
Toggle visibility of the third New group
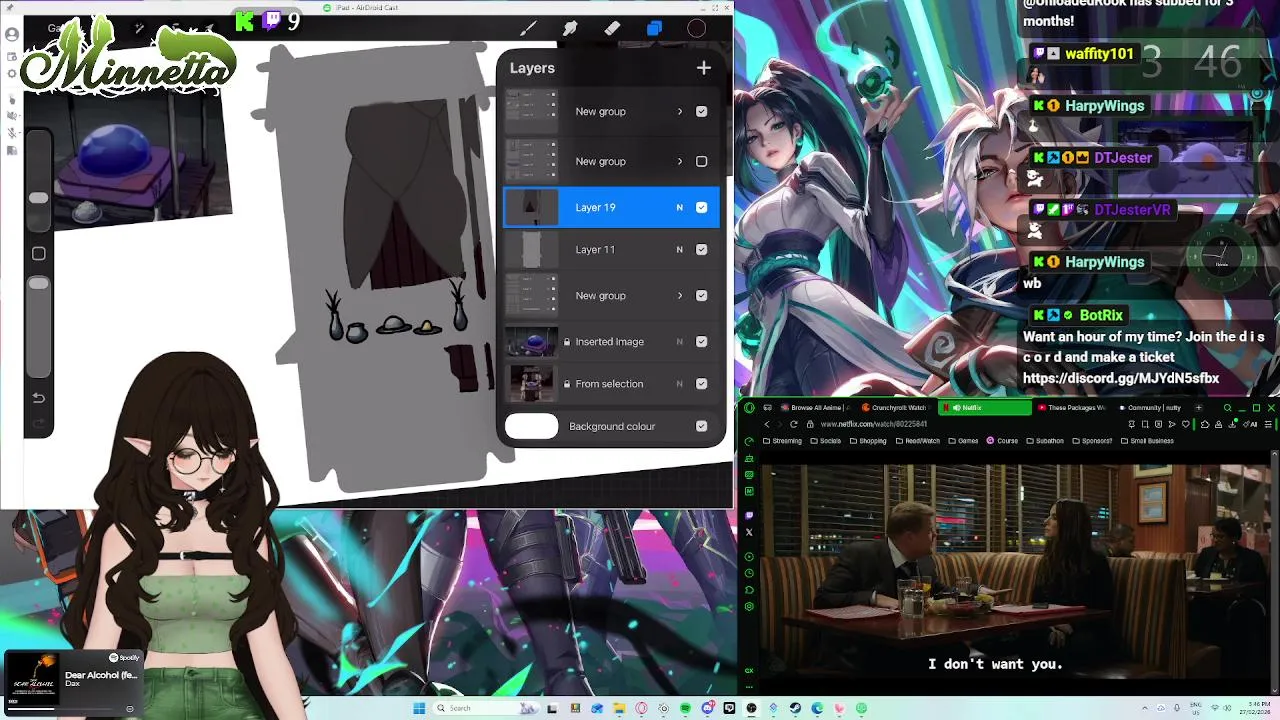(x=701, y=295)
